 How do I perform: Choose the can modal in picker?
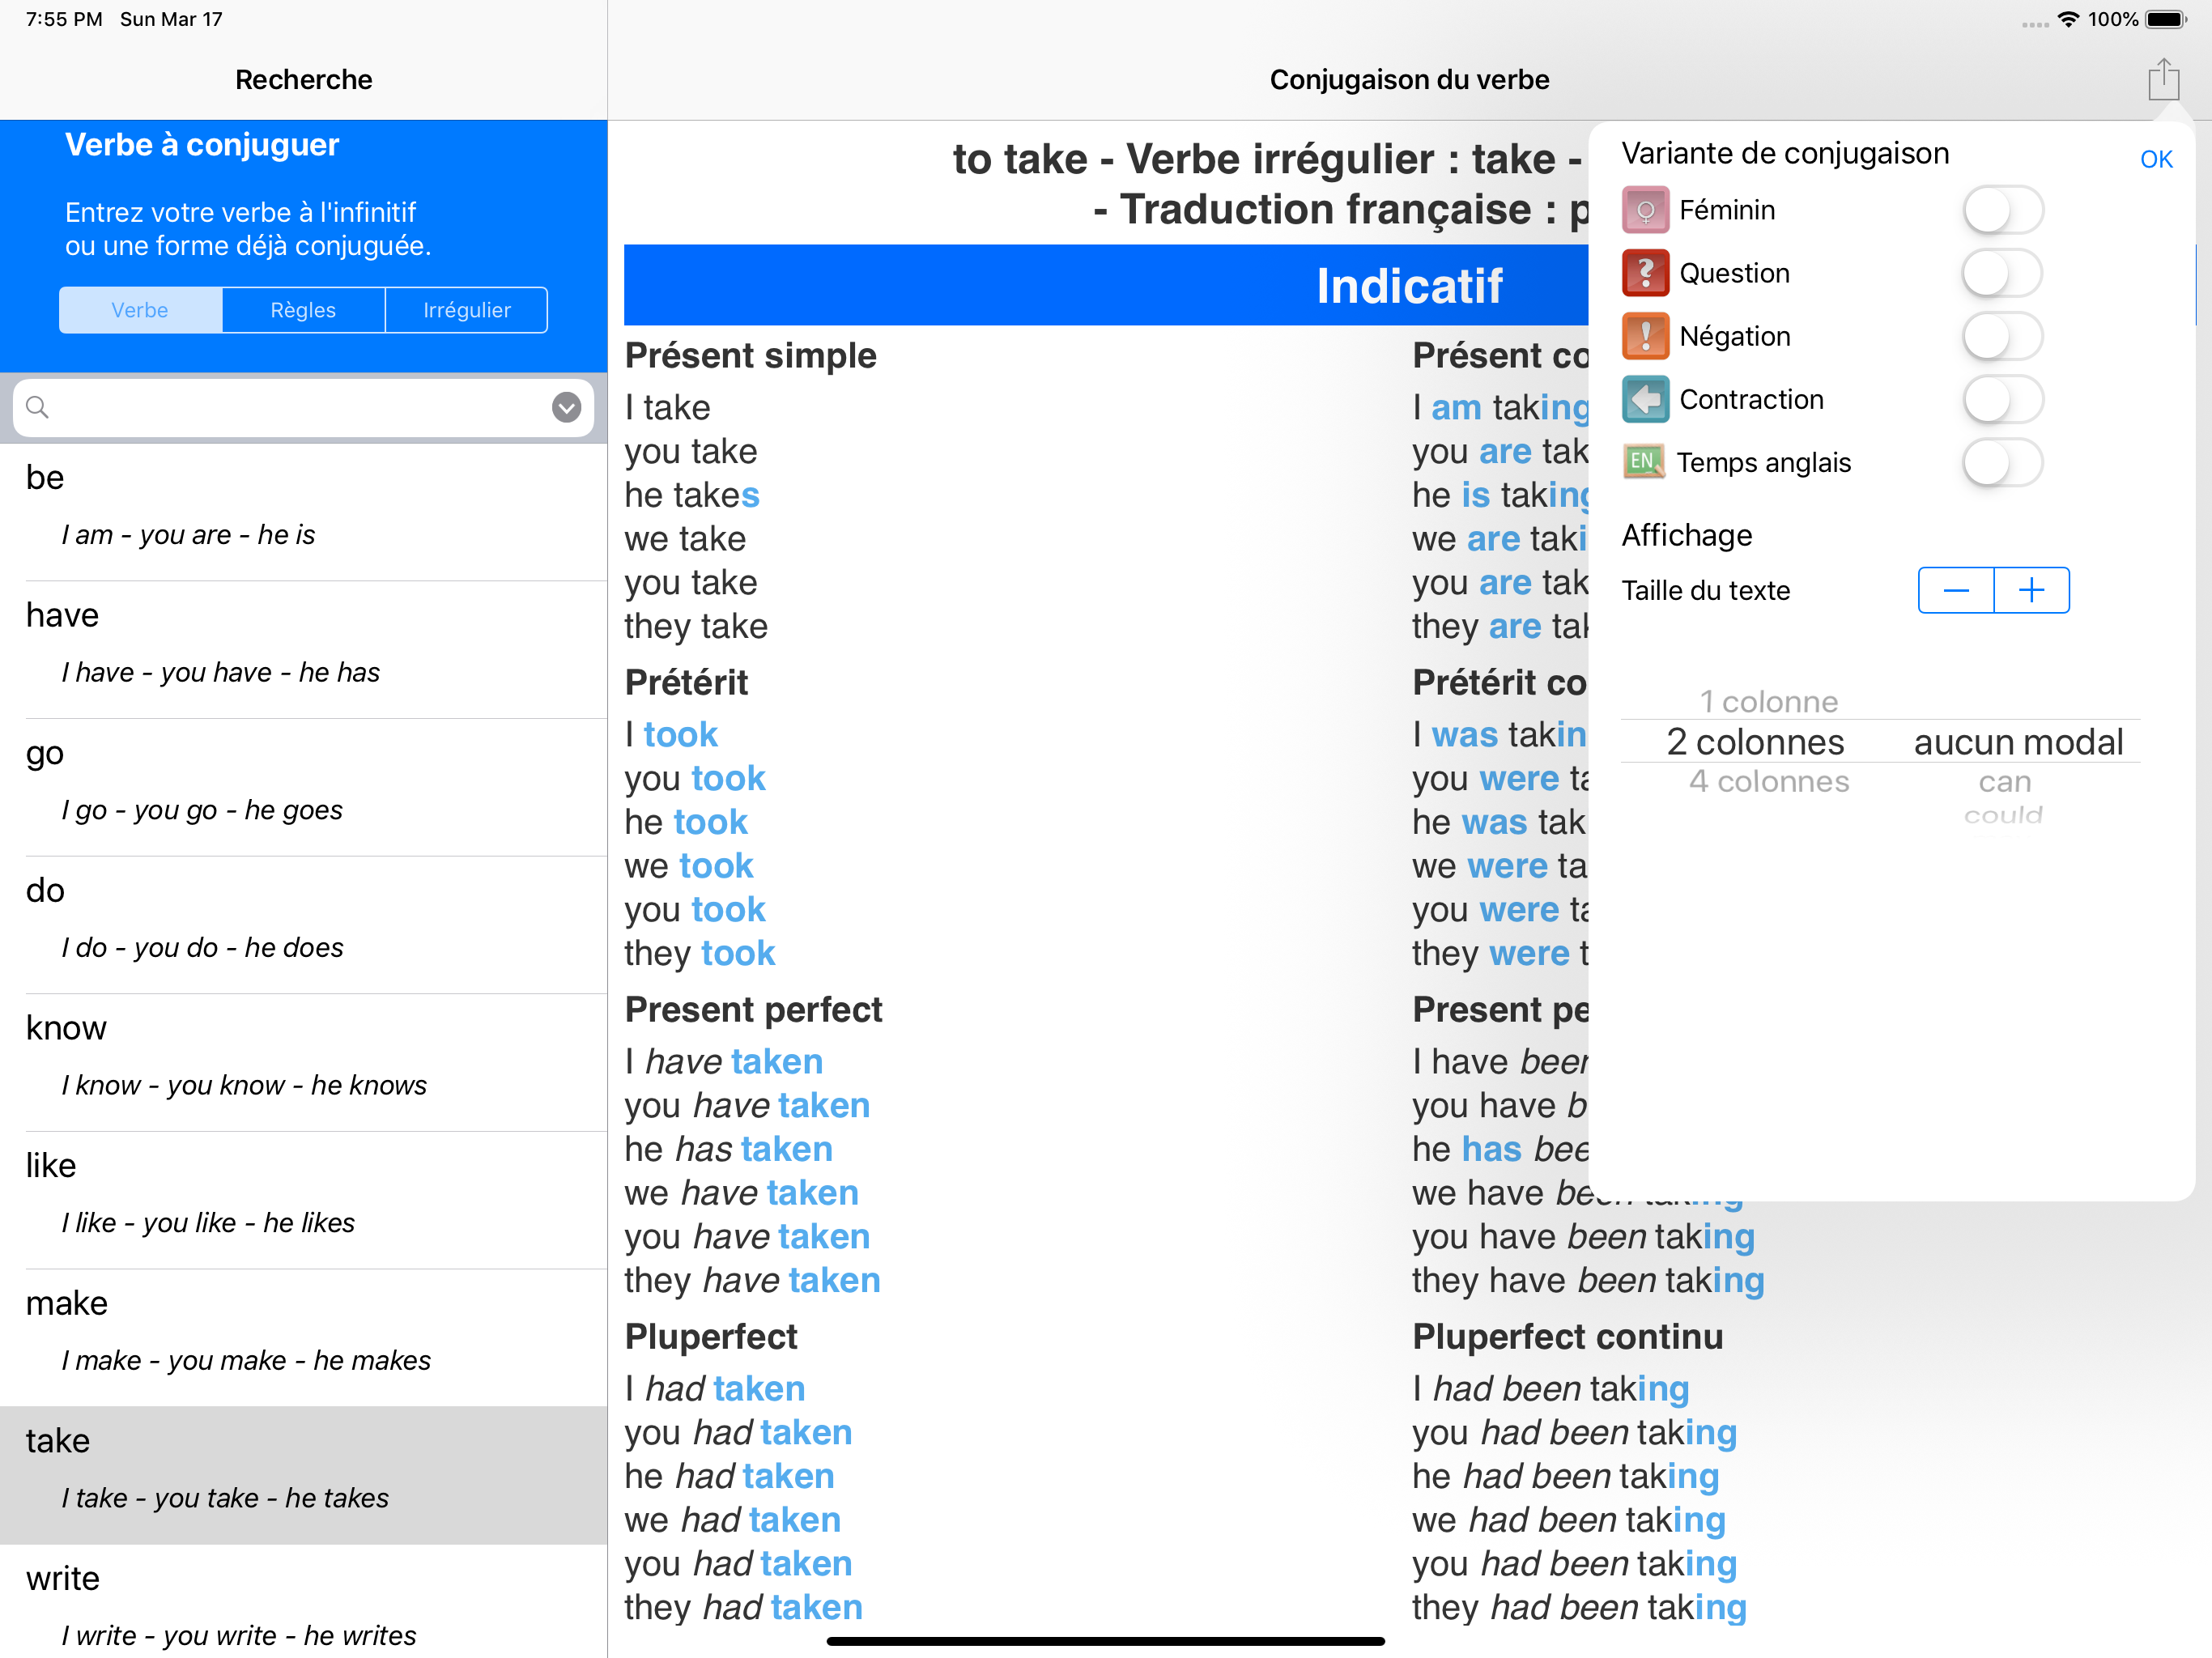[x=2004, y=782]
